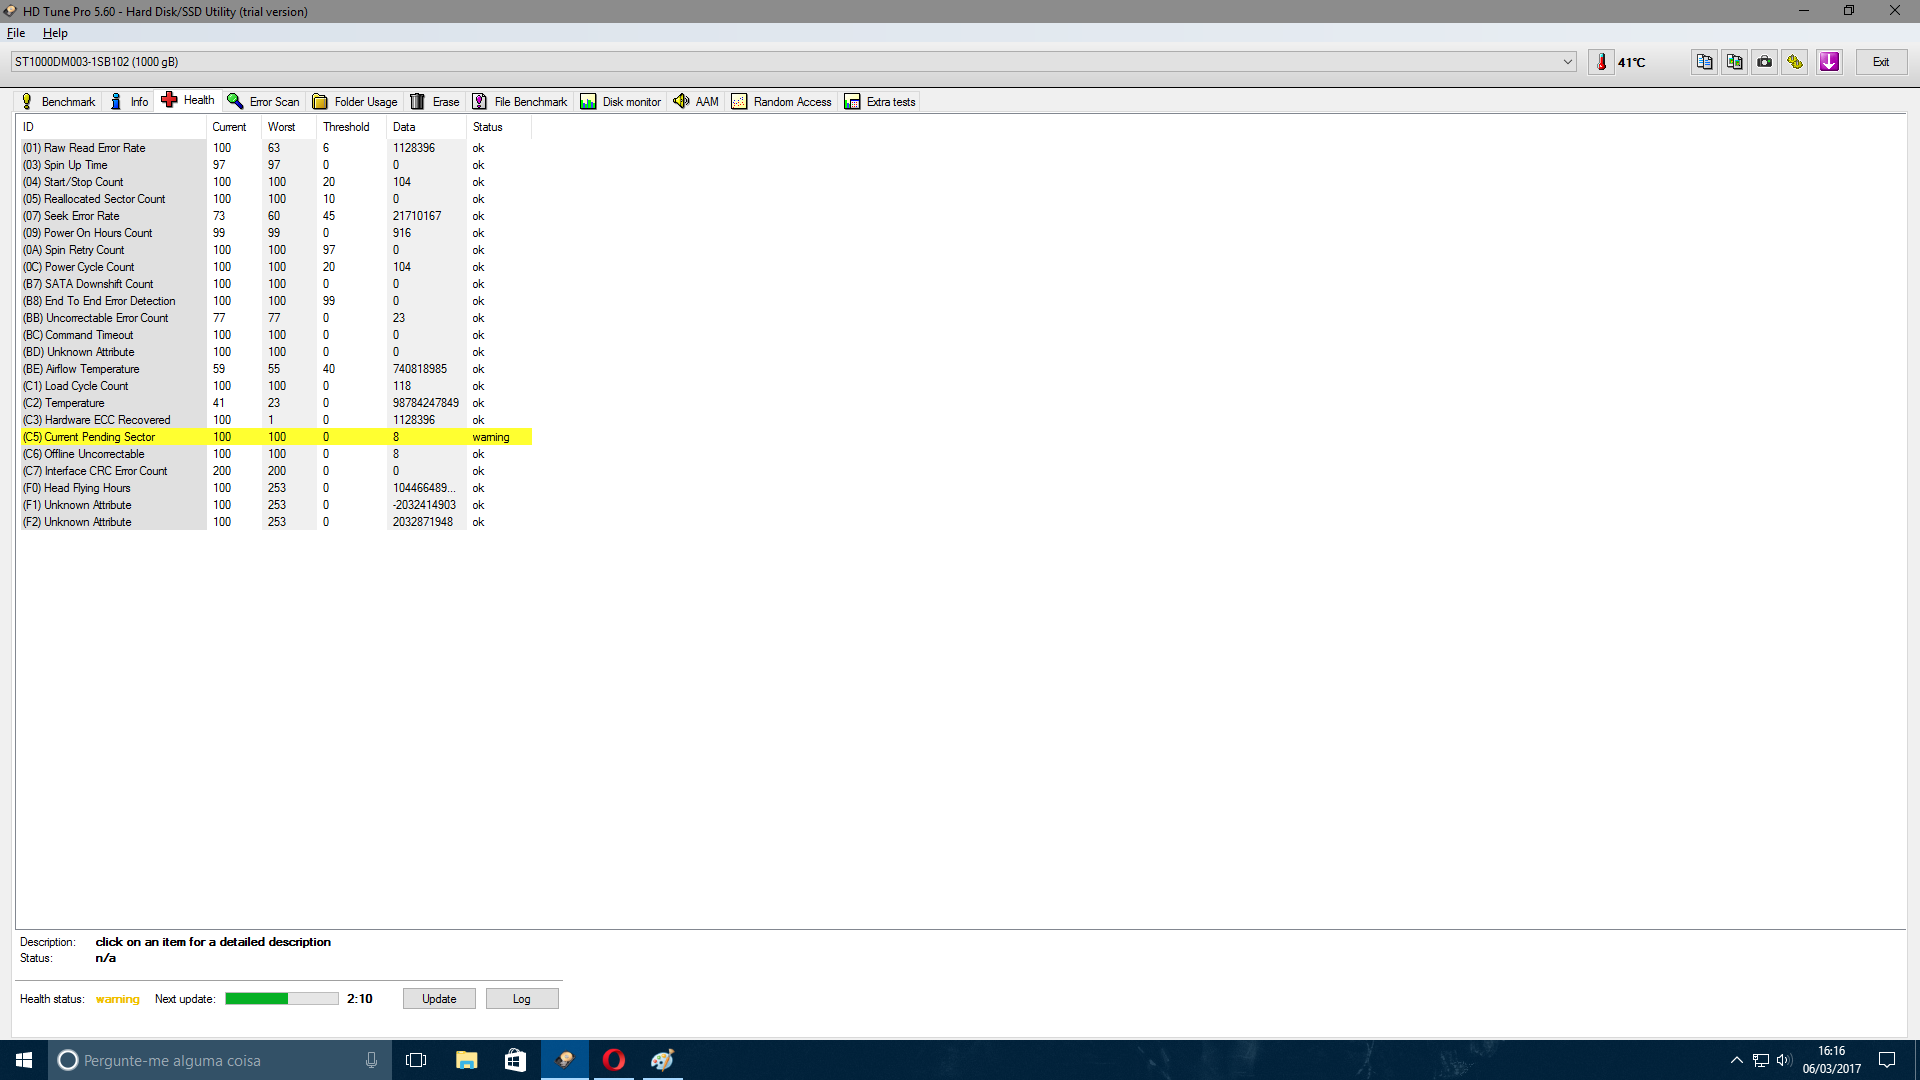Screen dimensions: 1920x1080
Task: Sort by the ID column header
Action: 111,127
